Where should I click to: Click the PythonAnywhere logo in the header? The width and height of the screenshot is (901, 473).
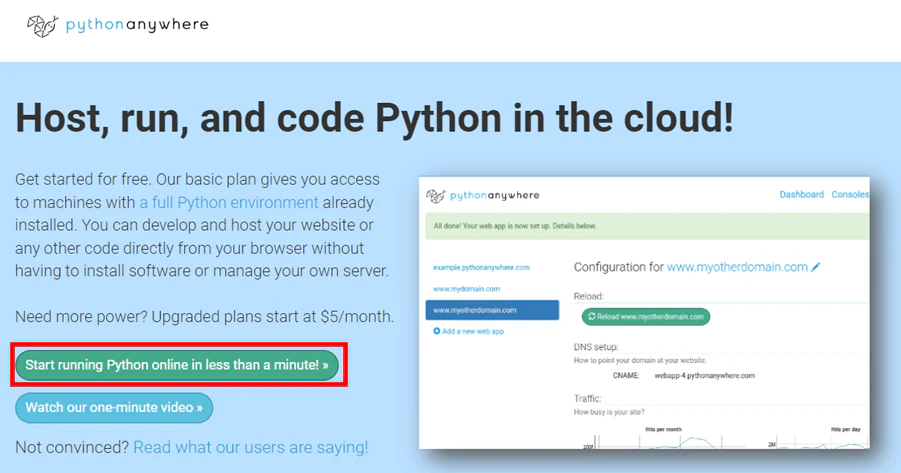click(118, 25)
